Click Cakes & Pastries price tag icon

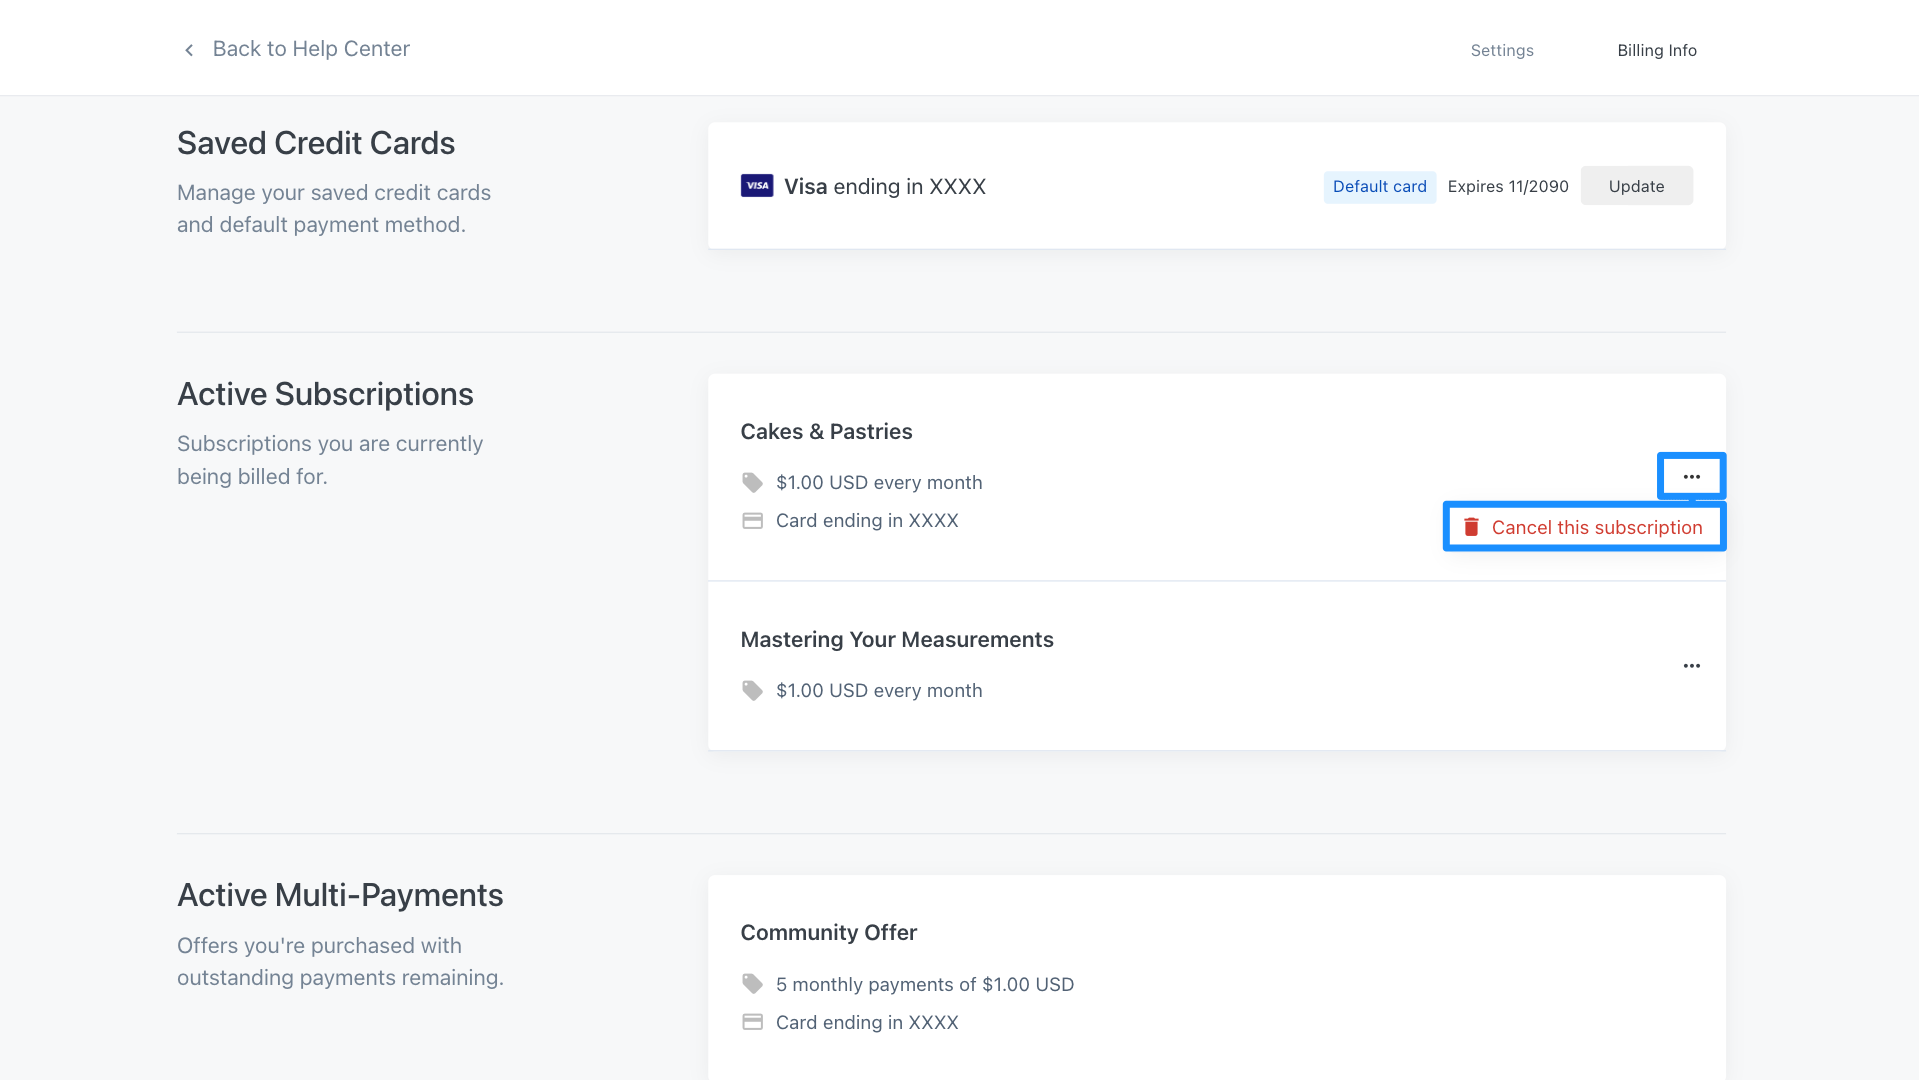(752, 483)
